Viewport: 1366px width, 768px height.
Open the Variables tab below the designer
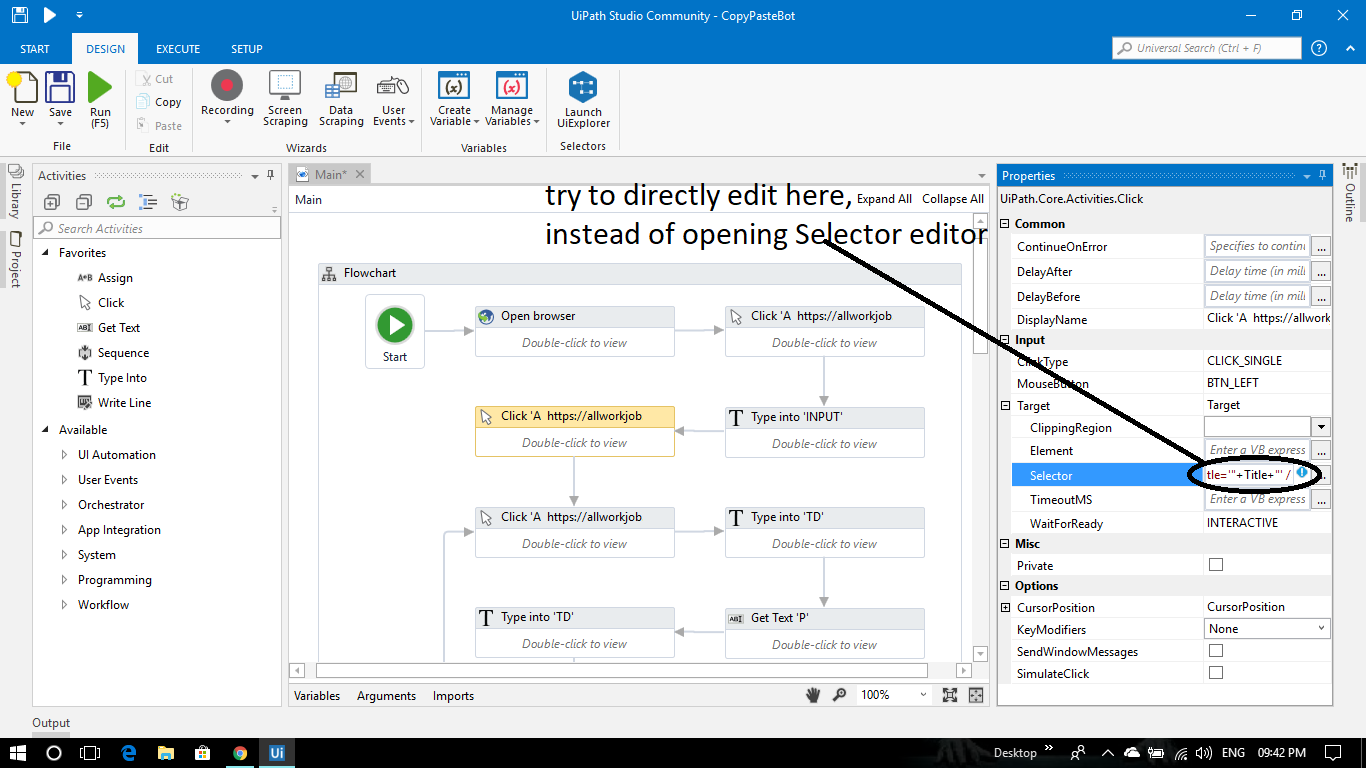(317, 696)
